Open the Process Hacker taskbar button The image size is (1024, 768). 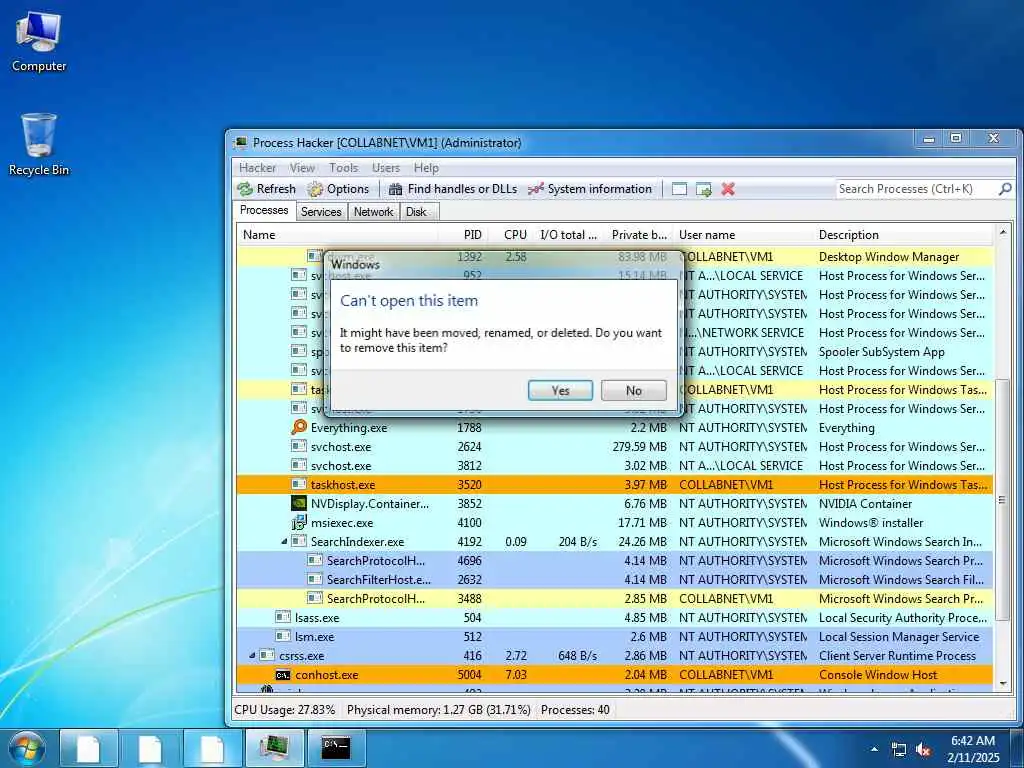[x=274, y=748]
